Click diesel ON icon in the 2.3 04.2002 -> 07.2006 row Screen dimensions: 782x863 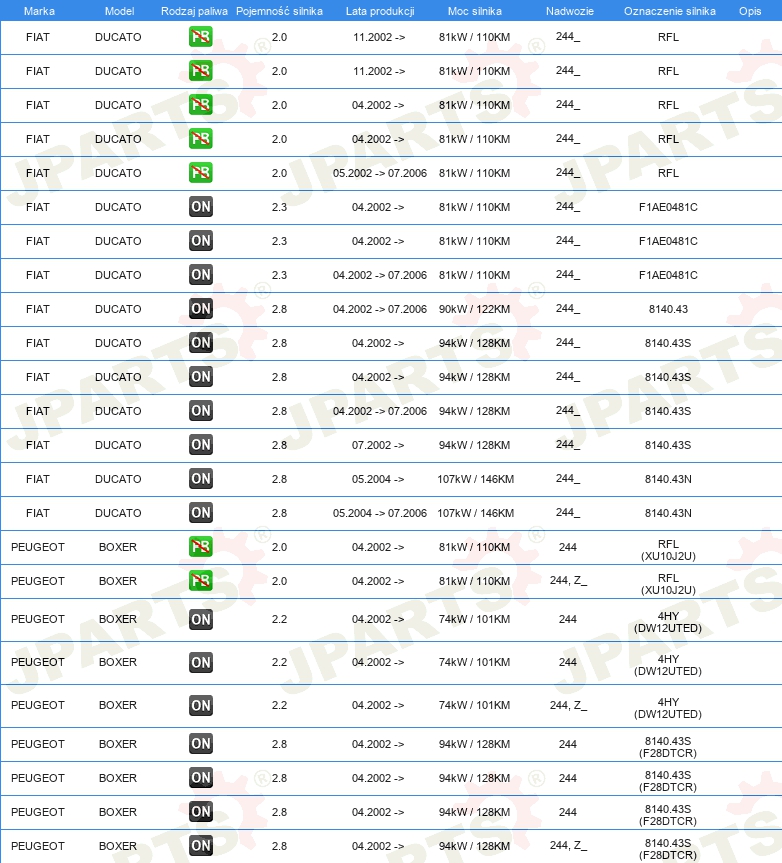click(201, 275)
